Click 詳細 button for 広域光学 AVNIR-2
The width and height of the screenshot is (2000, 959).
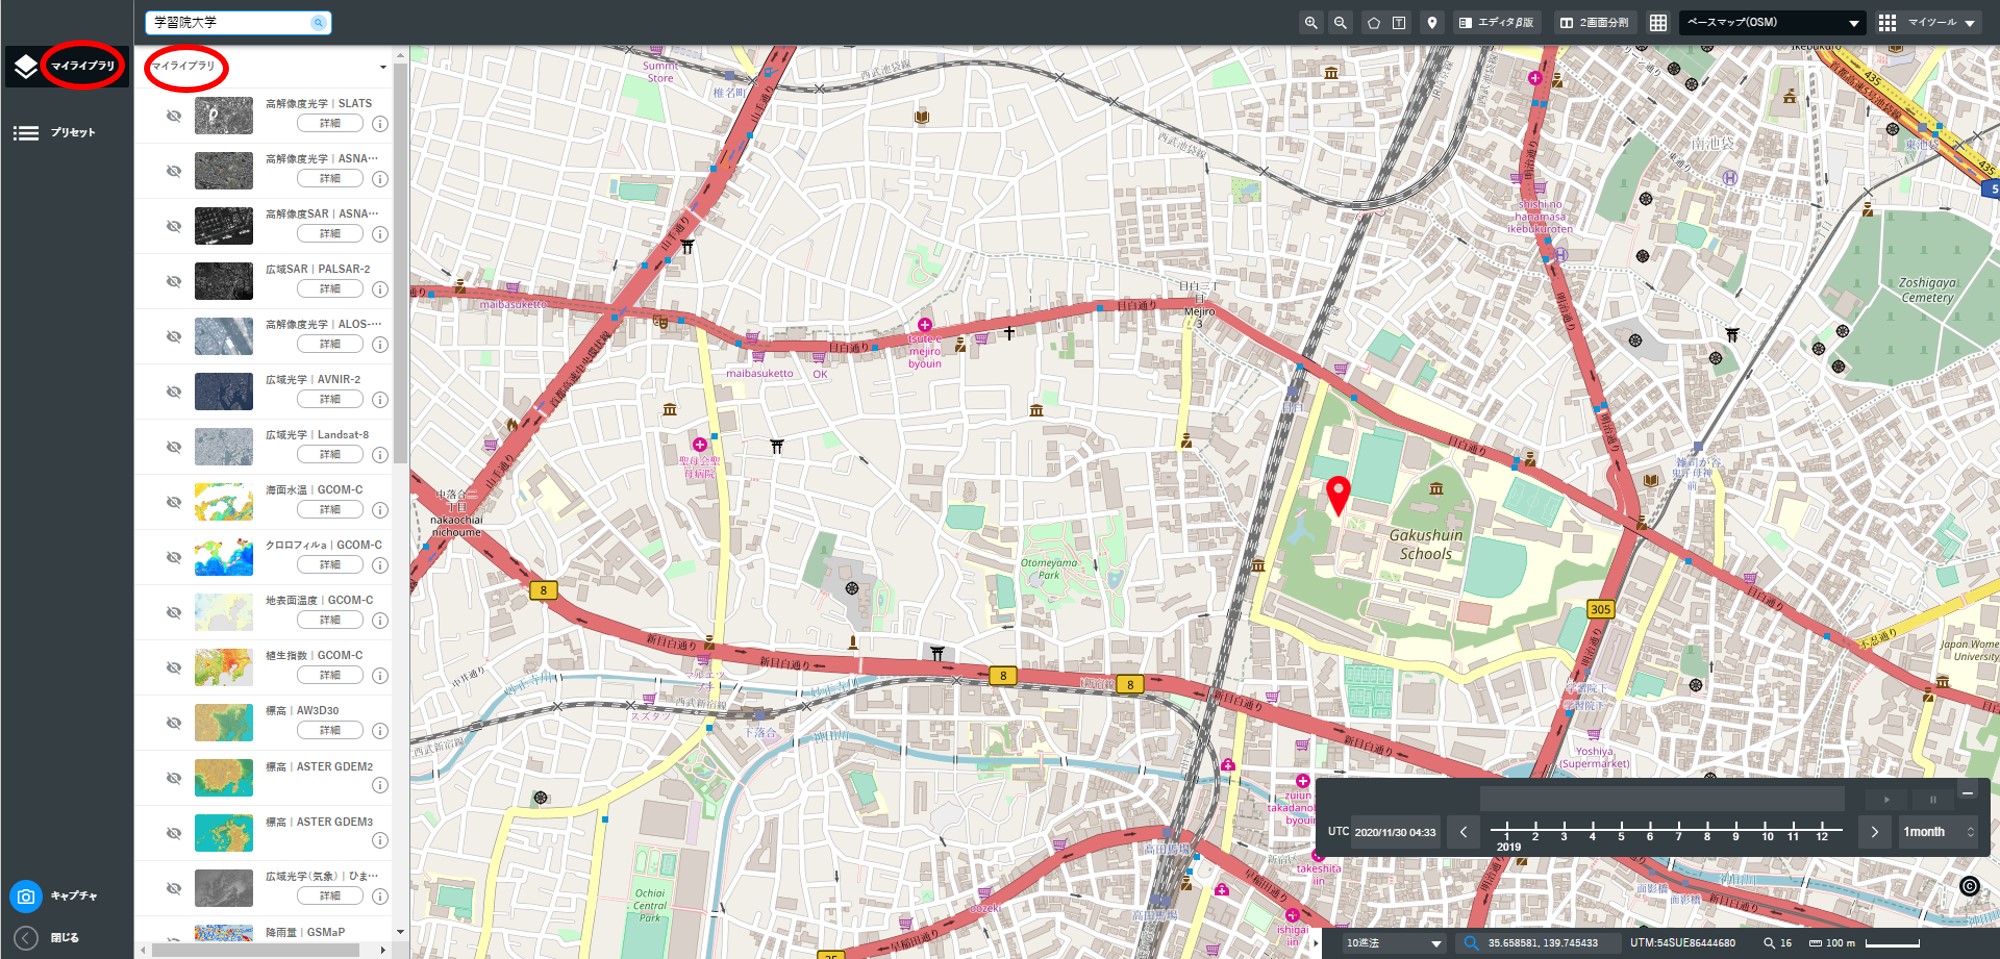click(330, 400)
